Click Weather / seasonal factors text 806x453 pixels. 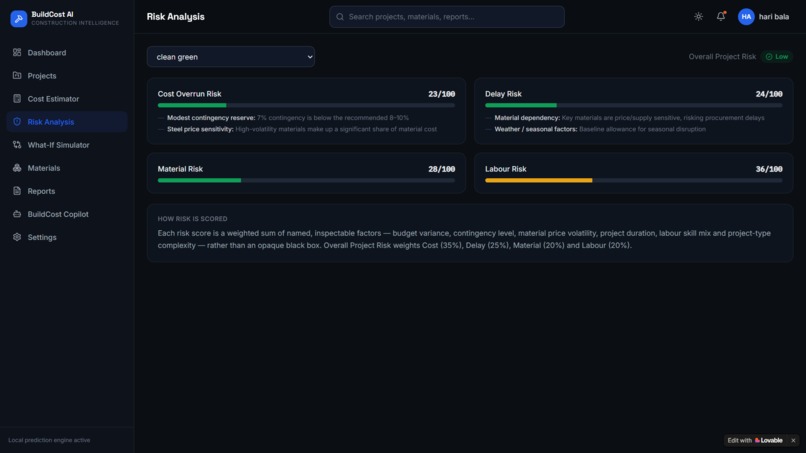pos(600,129)
